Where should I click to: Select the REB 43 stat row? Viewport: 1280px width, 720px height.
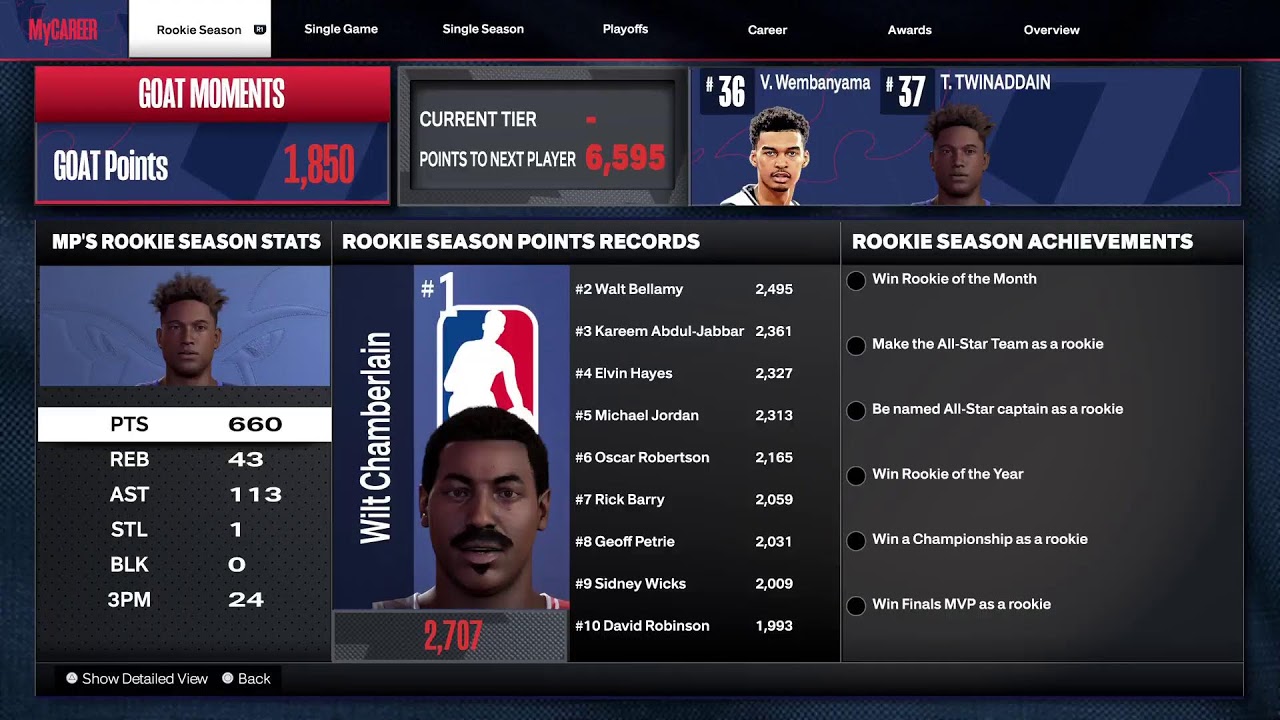point(184,459)
